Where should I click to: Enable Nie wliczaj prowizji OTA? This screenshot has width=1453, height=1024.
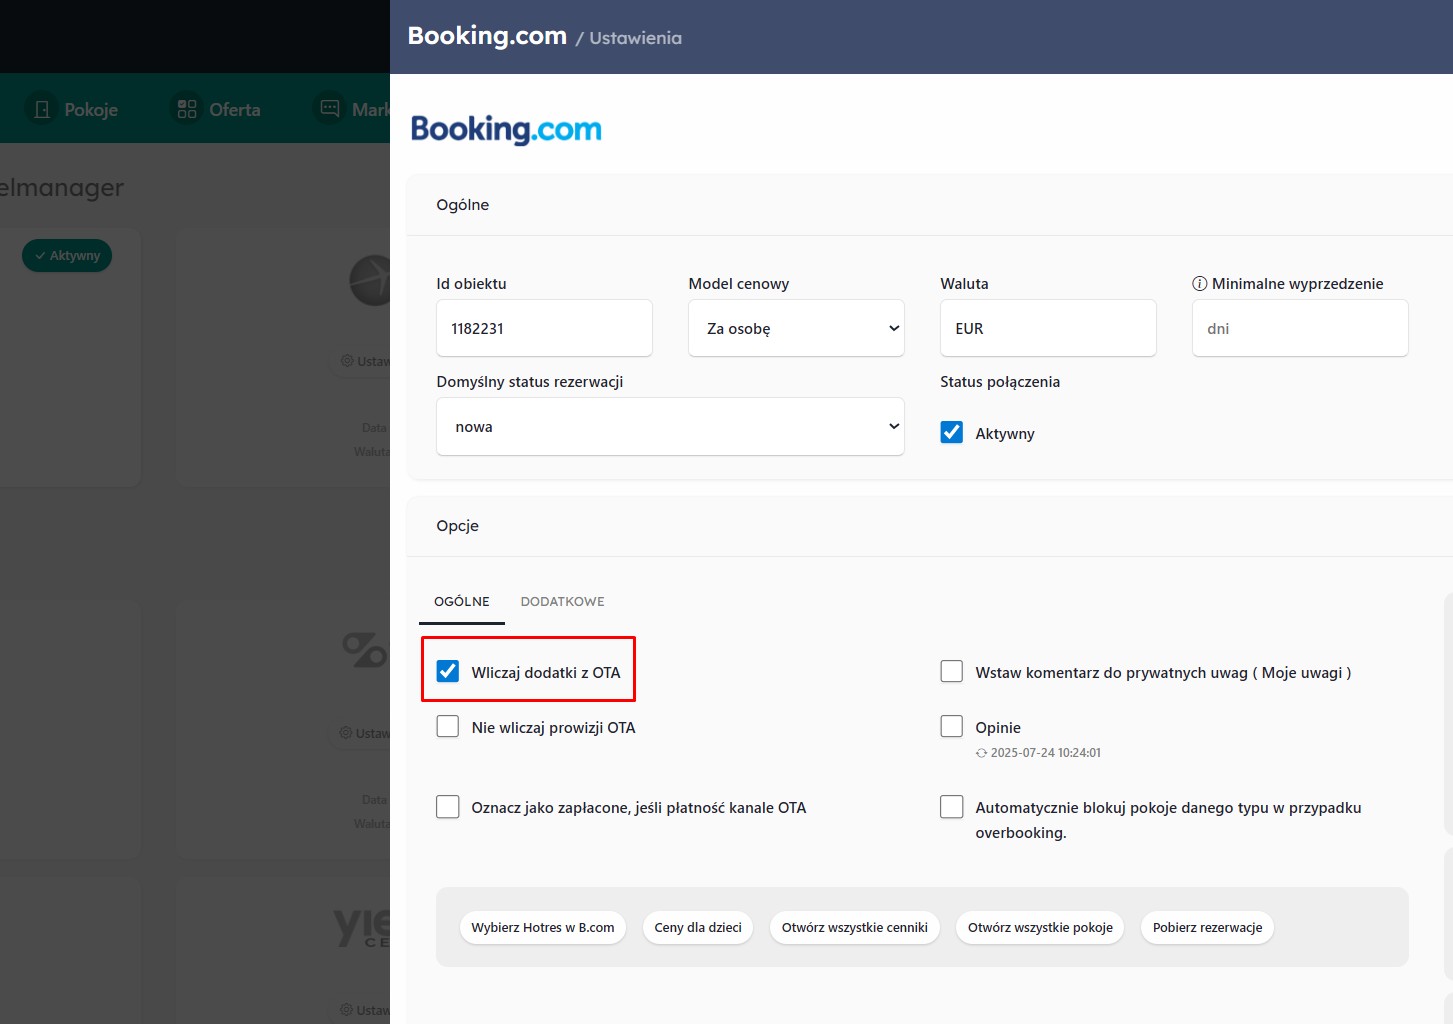(x=448, y=726)
